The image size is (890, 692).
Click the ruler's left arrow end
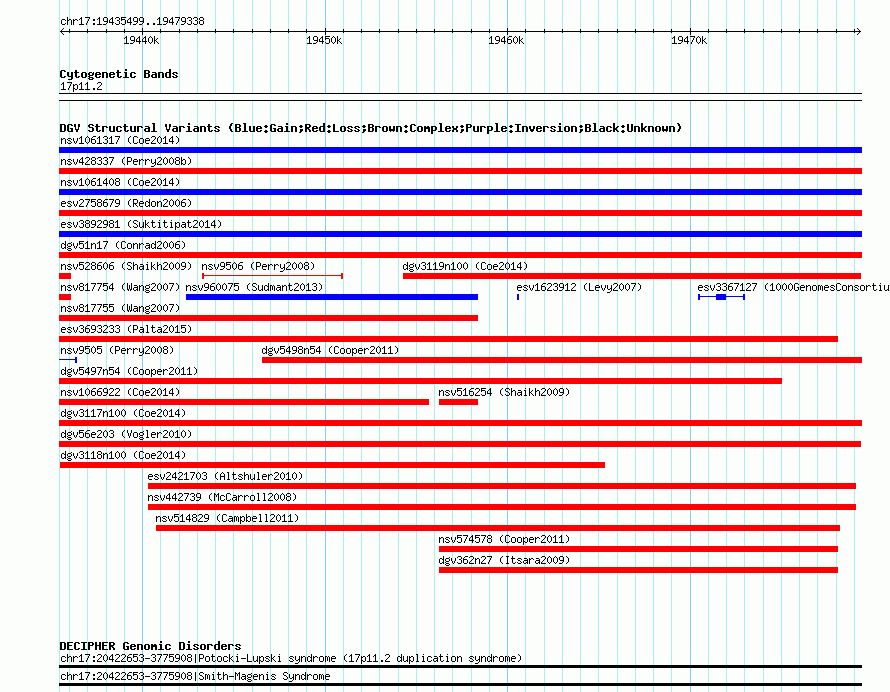(62, 32)
